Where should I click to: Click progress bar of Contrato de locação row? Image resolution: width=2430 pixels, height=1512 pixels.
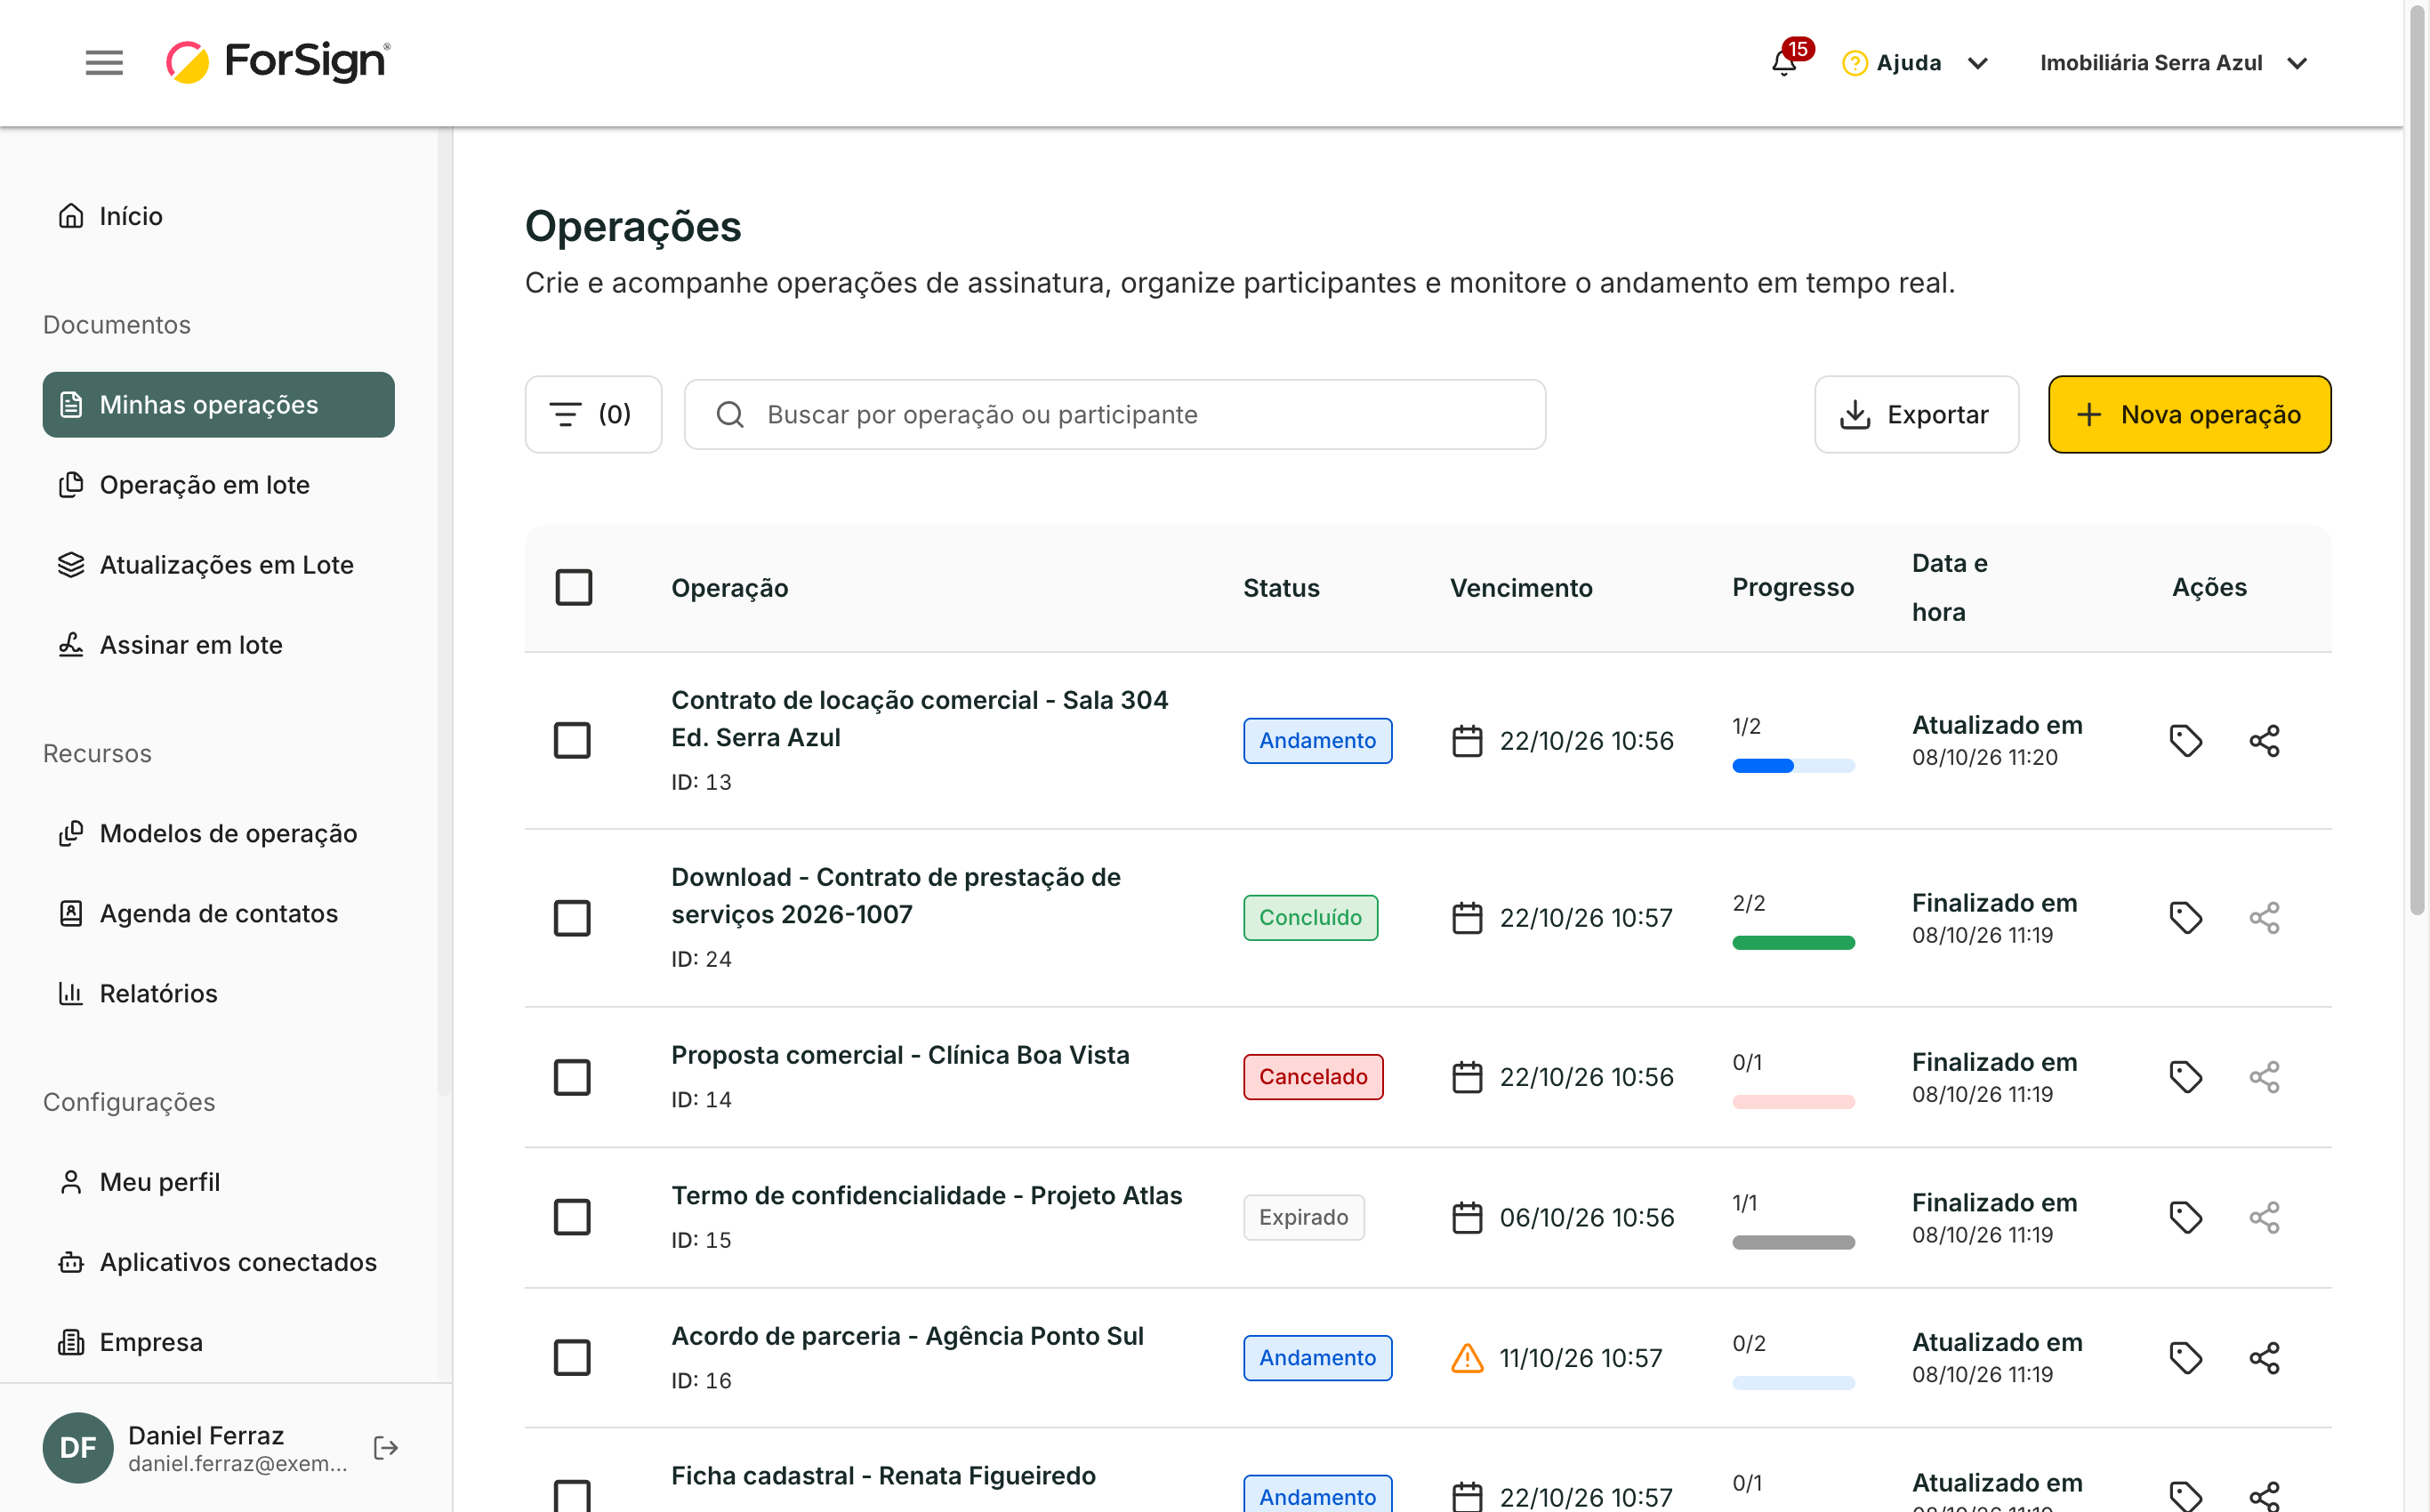[x=1794, y=766]
